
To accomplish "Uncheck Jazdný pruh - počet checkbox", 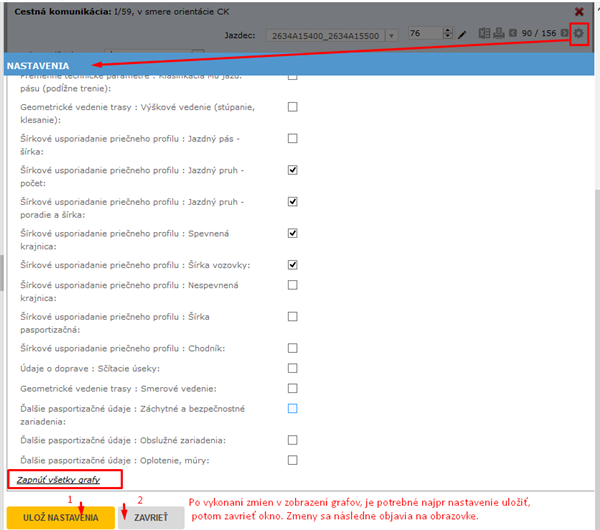I will pyautogui.click(x=293, y=170).
